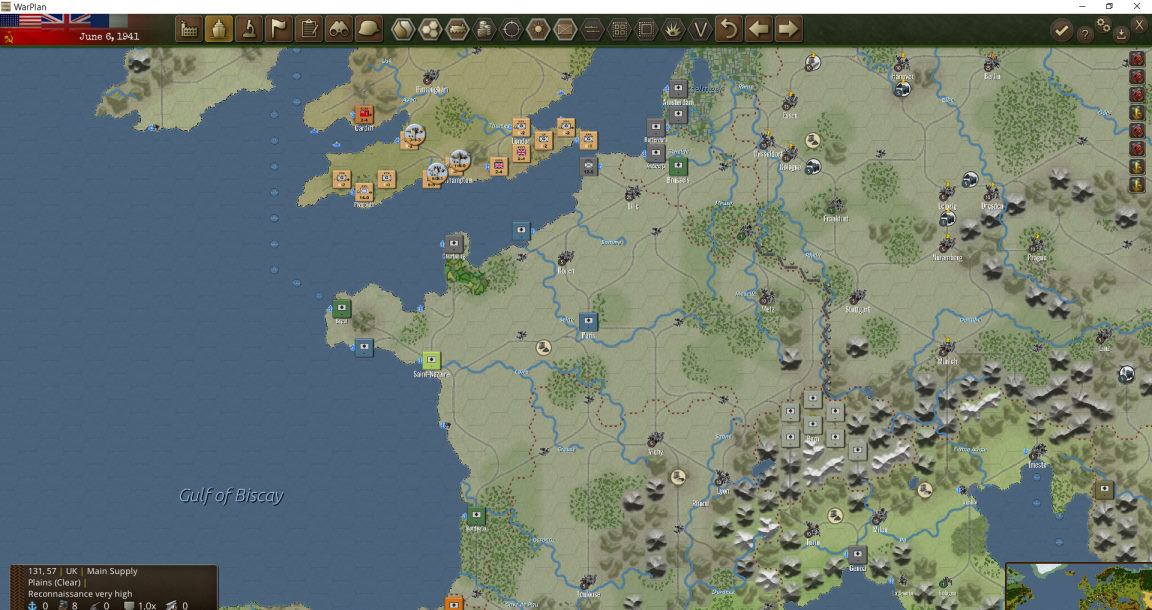Go to previous unit with left arrow
The height and width of the screenshot is (610, 1152).
(x=759, y=29)
